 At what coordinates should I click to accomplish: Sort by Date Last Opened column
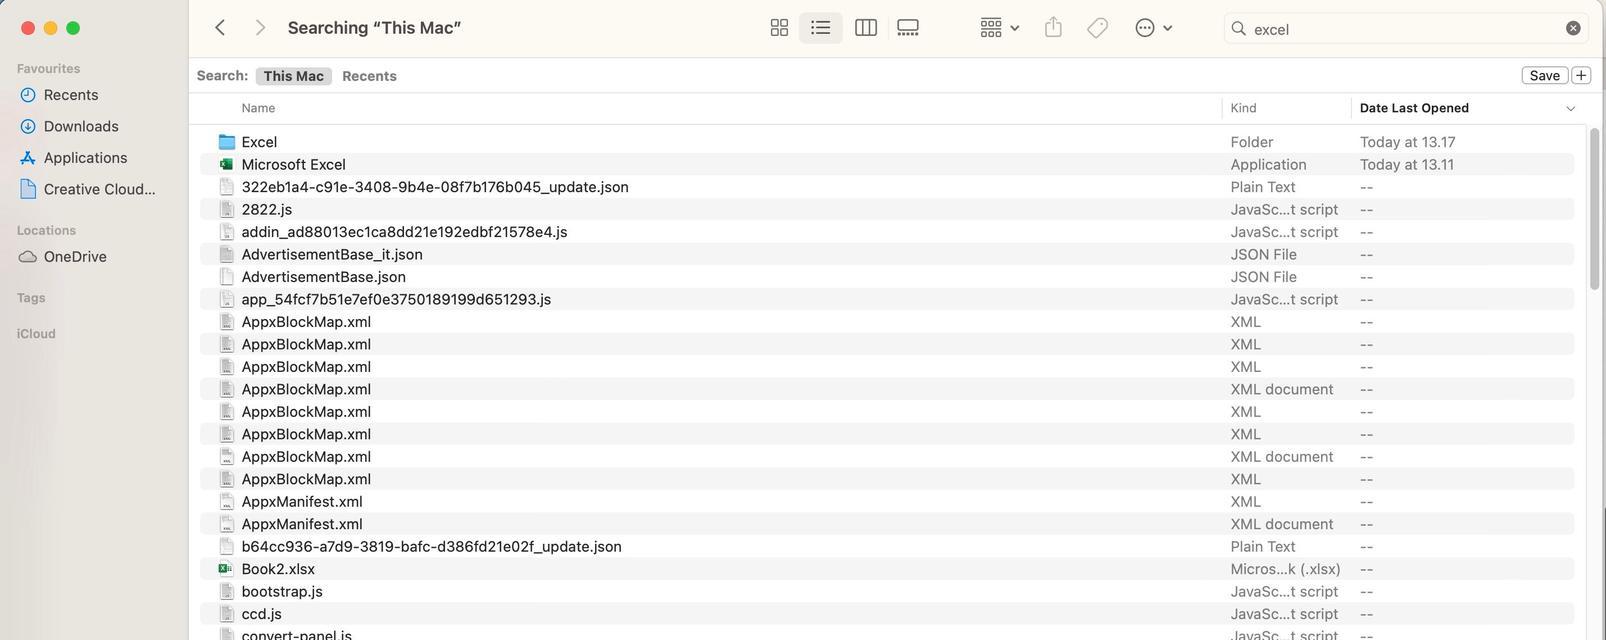coord(1414,108)
